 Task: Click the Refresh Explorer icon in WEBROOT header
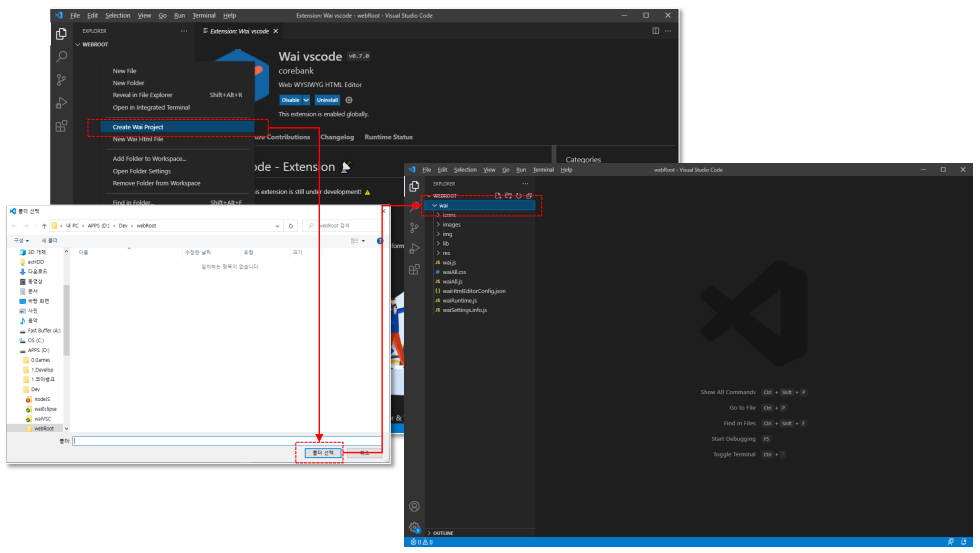point(518,196)
